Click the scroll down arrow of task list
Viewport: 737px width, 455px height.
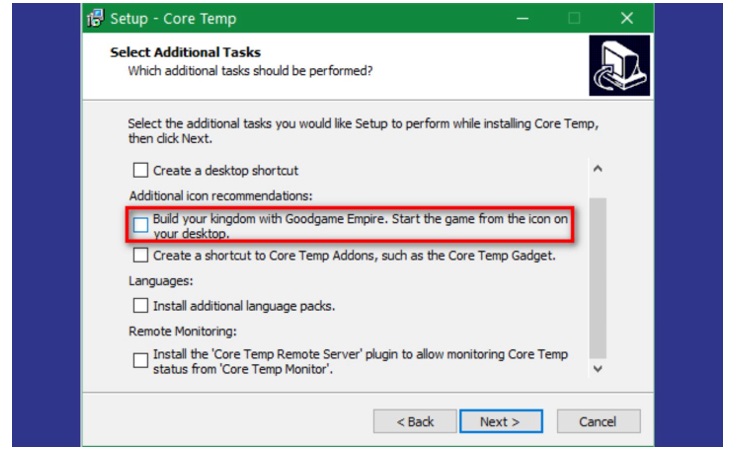[x=598, y=369]
